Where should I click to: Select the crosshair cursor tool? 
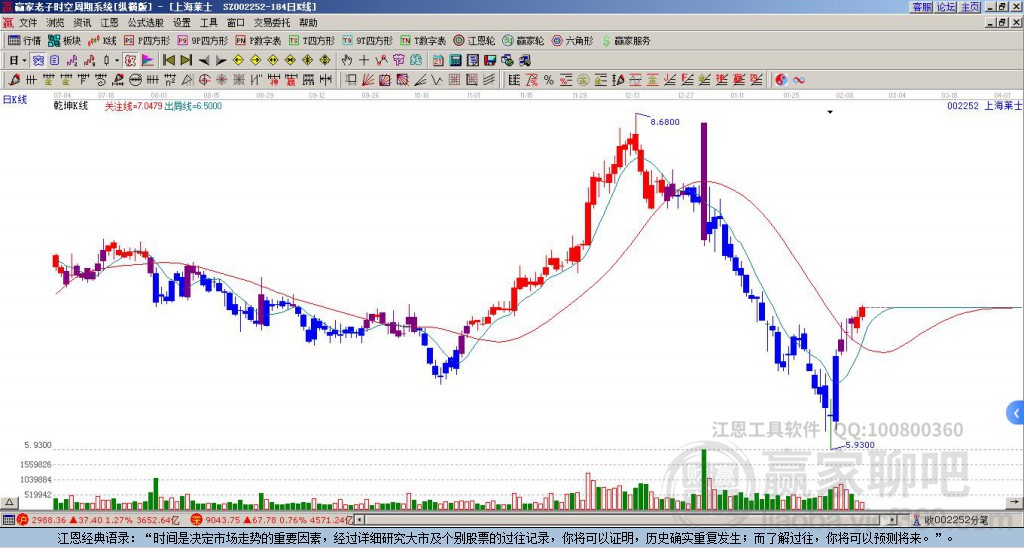pyautogui.click(x=364, y=61)
